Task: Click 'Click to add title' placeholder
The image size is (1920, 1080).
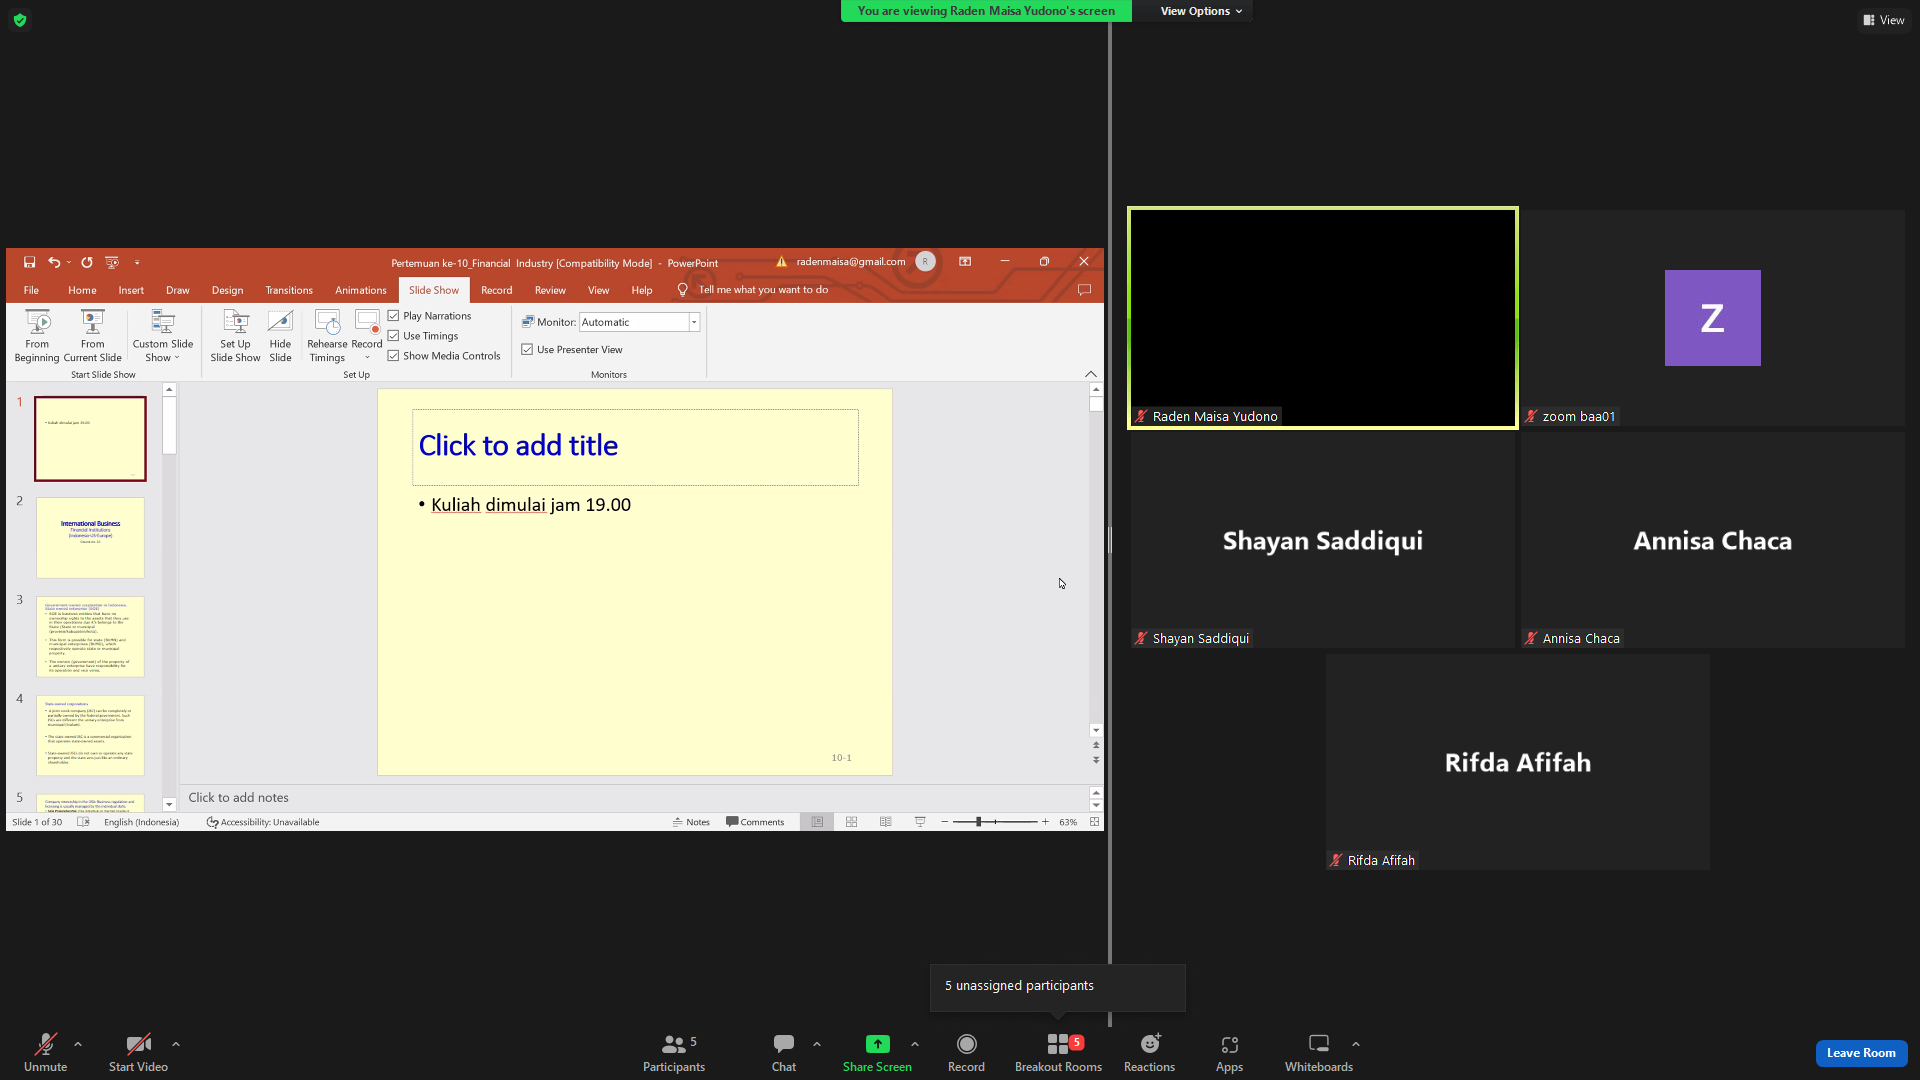Action: (635, 447)
